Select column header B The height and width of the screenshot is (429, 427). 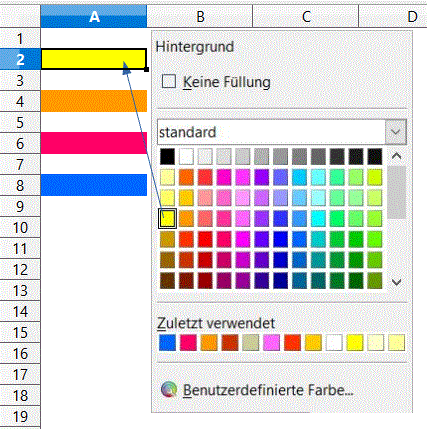(x=200, y=16)
